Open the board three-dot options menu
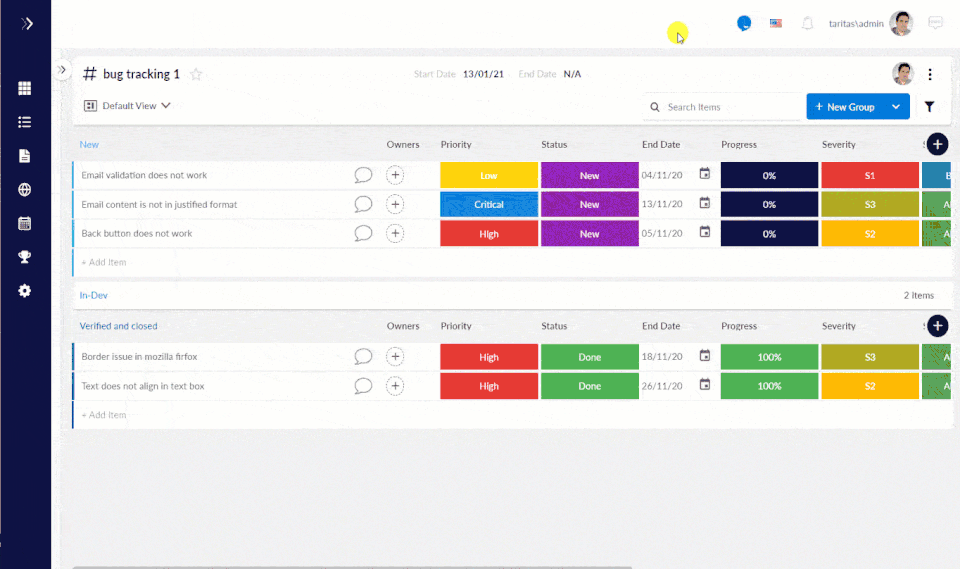 pos(930,74)
